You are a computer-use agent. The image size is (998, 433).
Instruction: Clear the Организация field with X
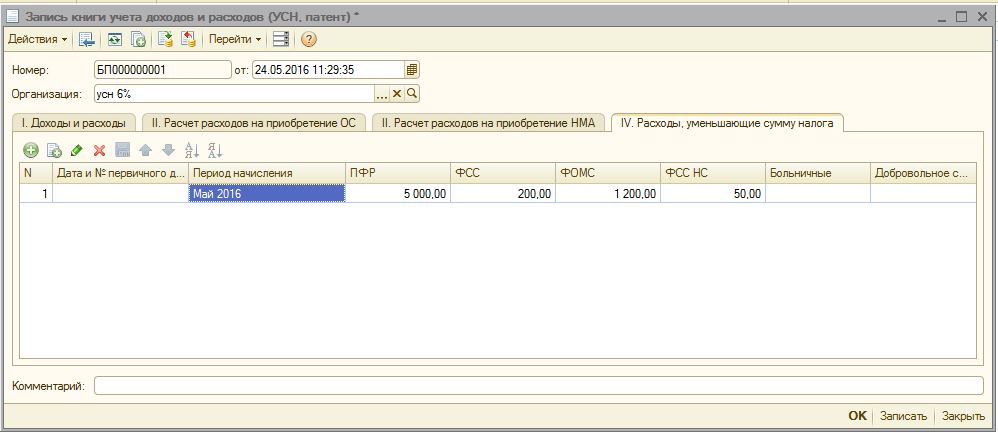pyautogui.click(x=397, y=94)
